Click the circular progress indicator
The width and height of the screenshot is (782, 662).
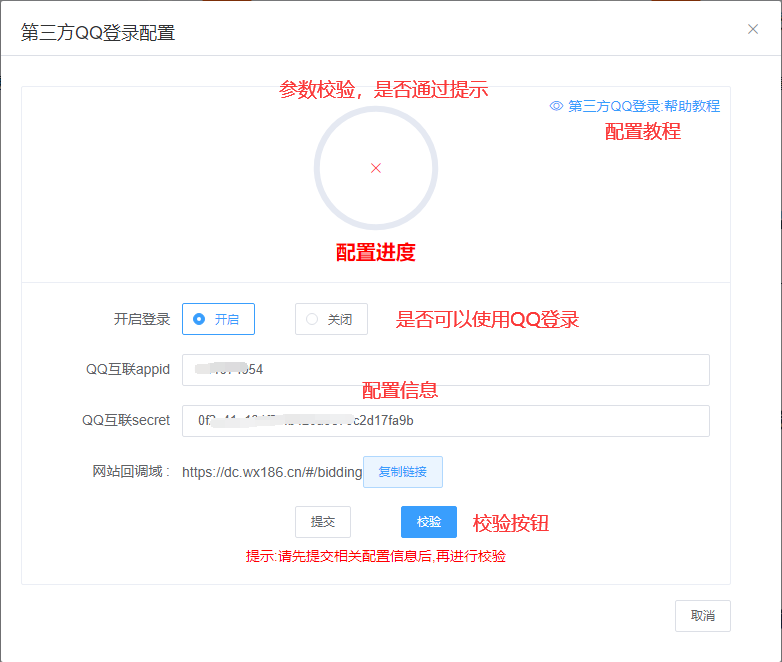tap(376, 168)
